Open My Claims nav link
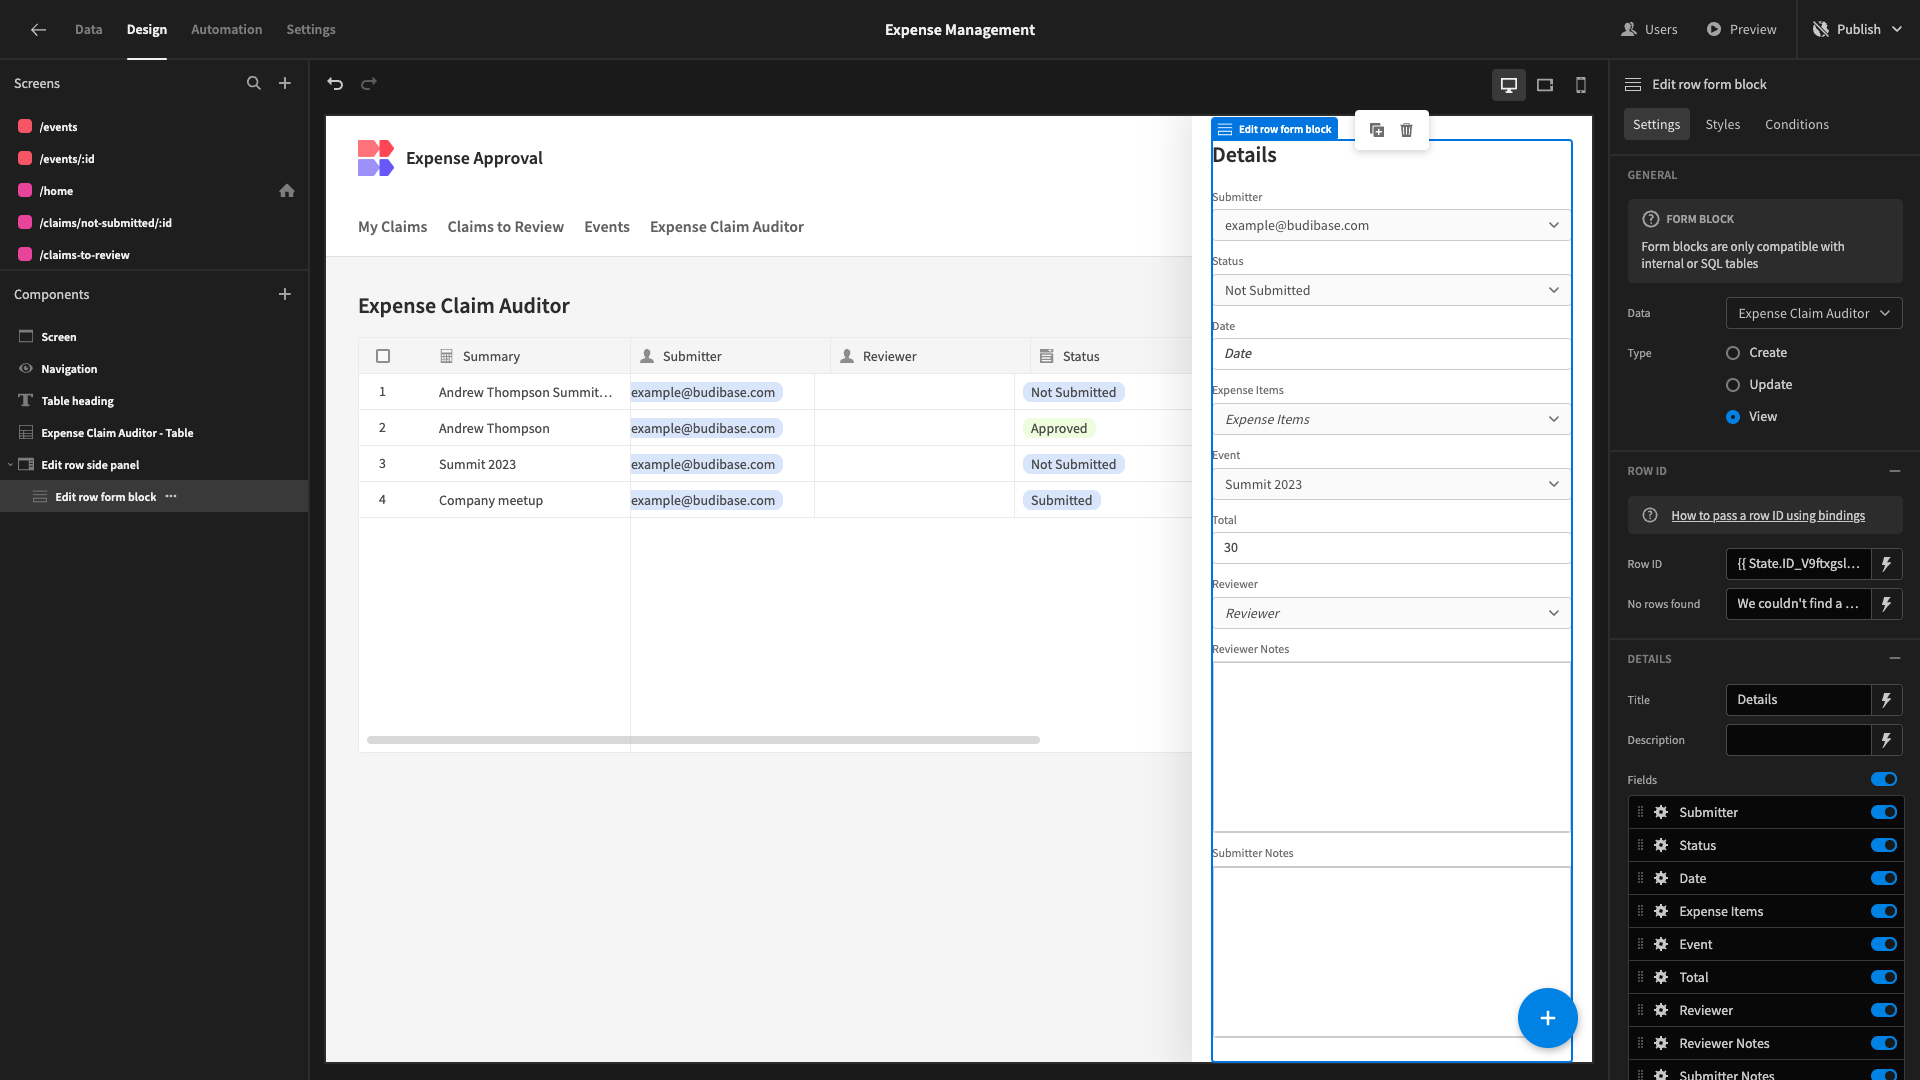This screenshot has width=1920, height=1080. [x=392, y=227]
